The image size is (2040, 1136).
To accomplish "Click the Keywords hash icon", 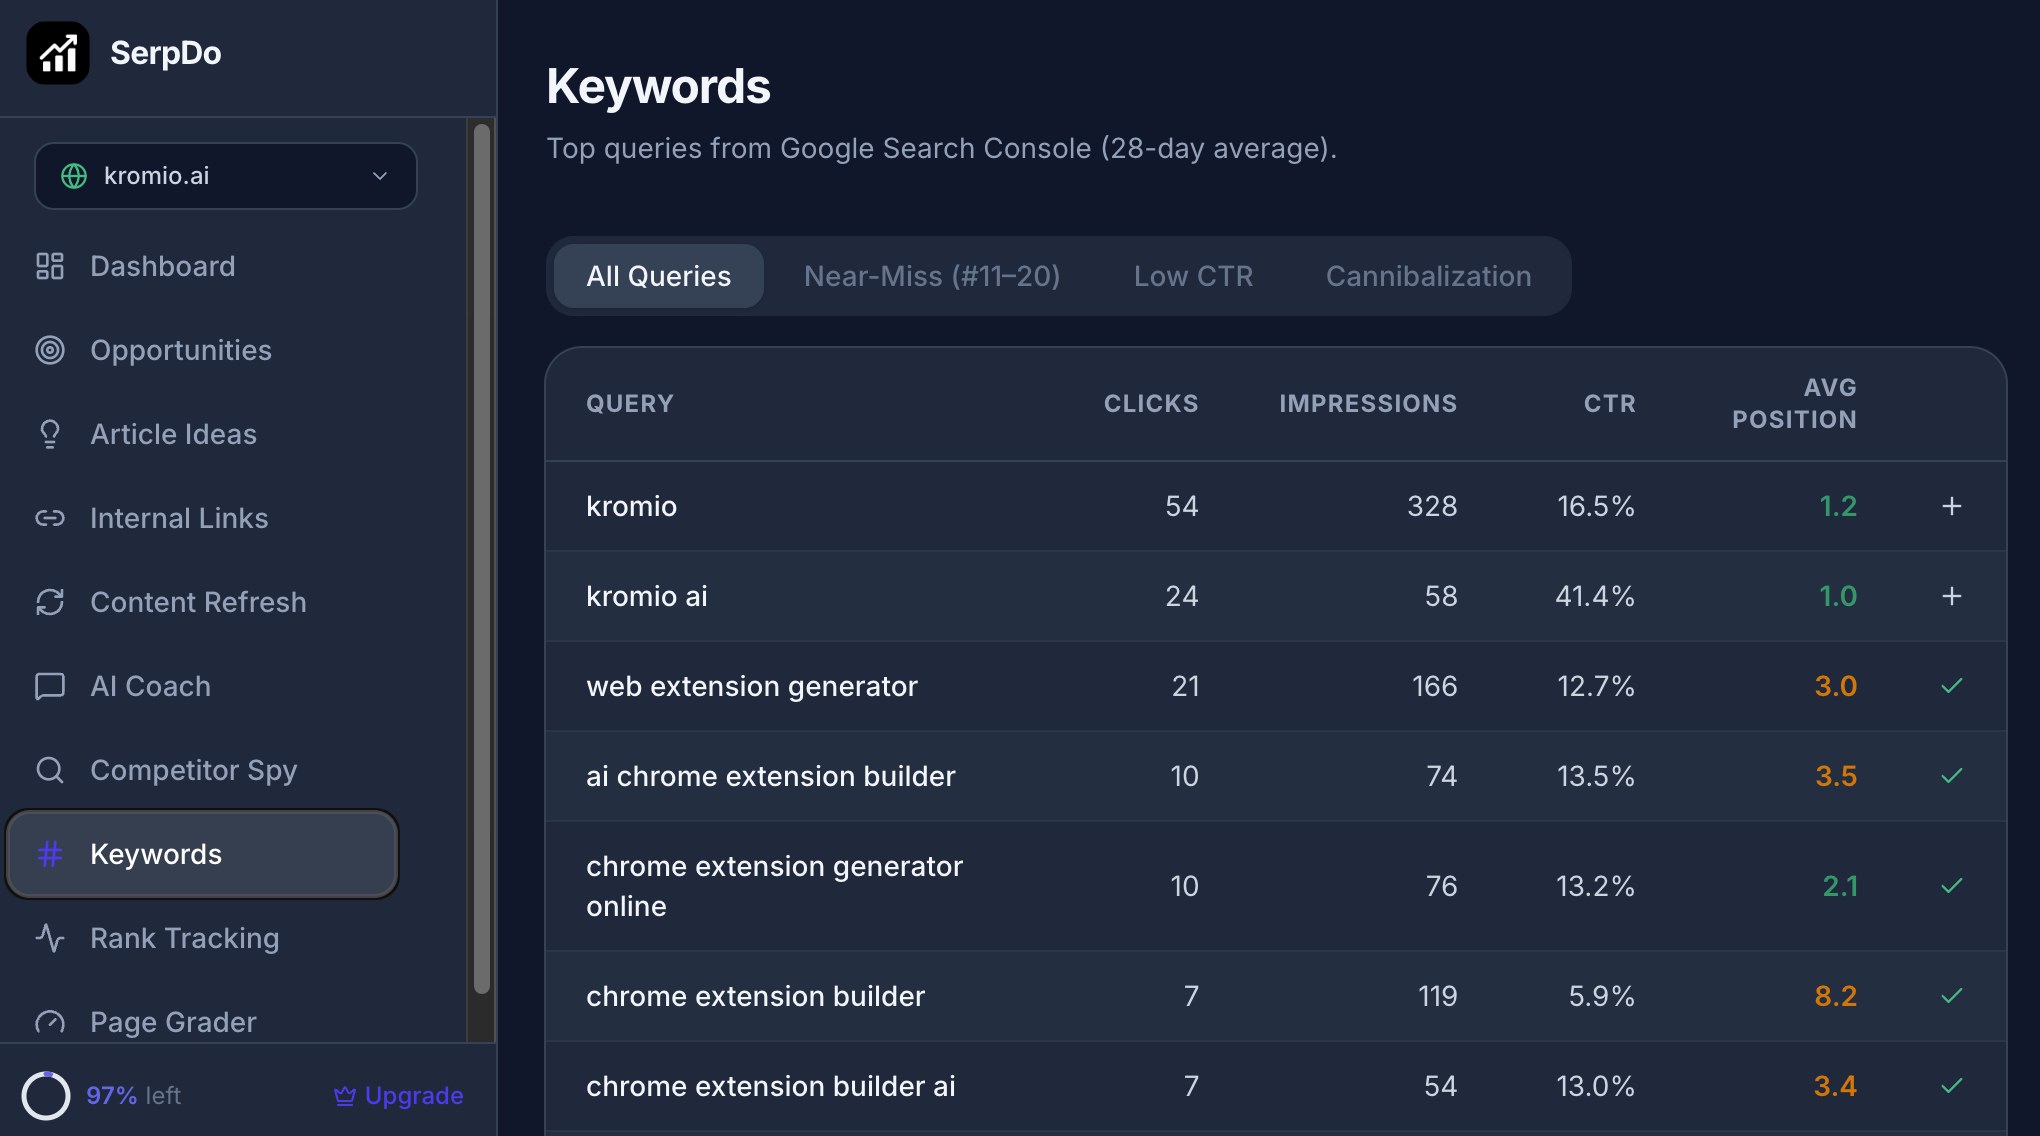I will 50,854.
